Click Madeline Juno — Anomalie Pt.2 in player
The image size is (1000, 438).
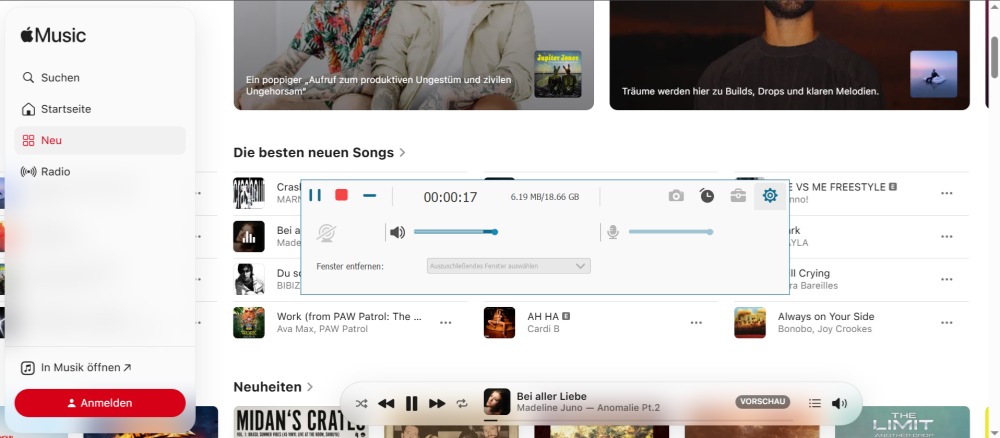[588, 408]
